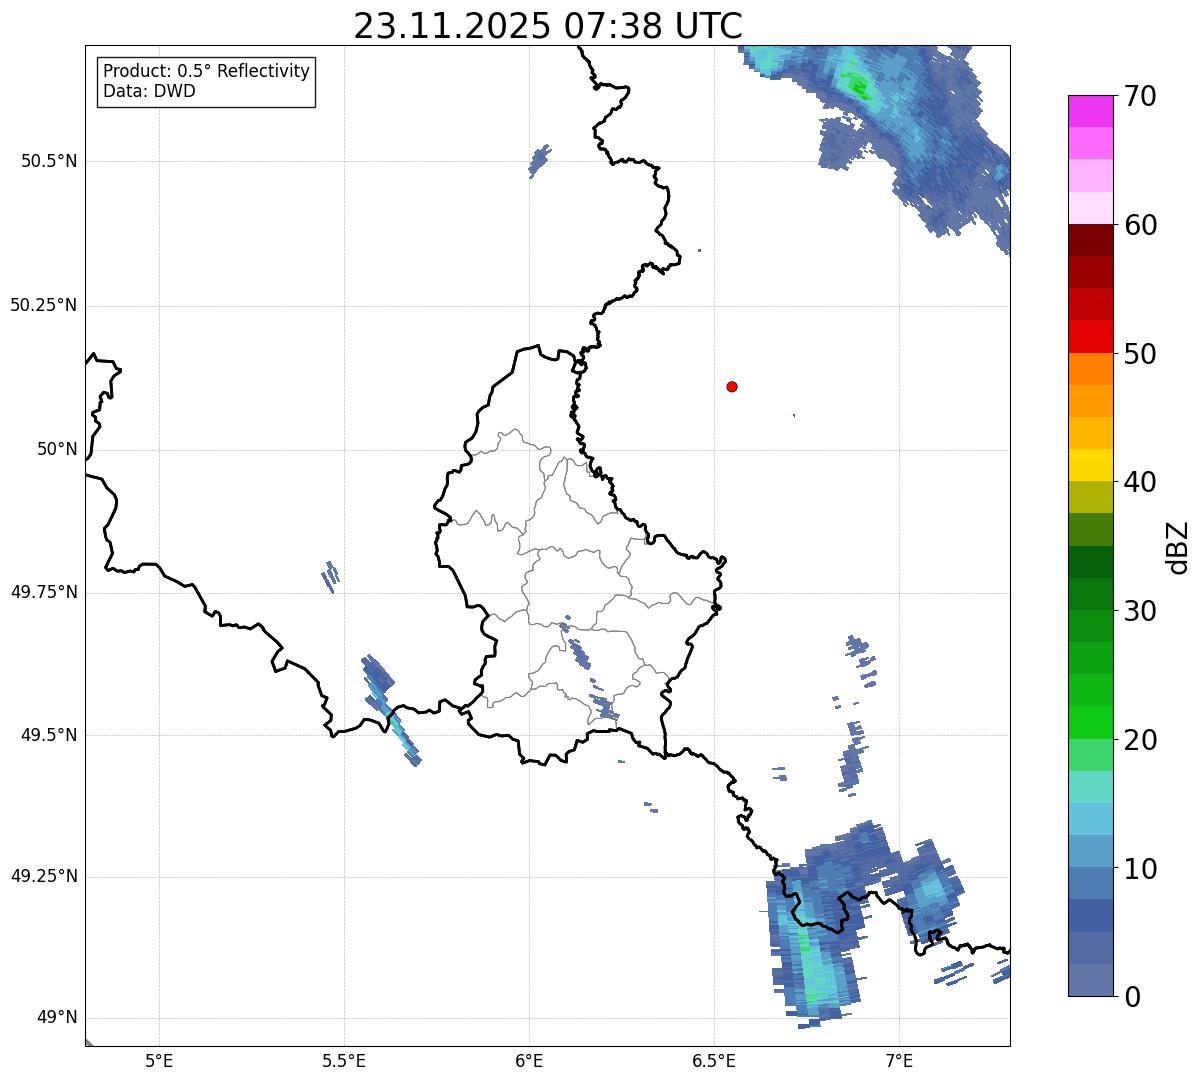Click the 0 tick on colorbar

click(x=1132, y=997)
